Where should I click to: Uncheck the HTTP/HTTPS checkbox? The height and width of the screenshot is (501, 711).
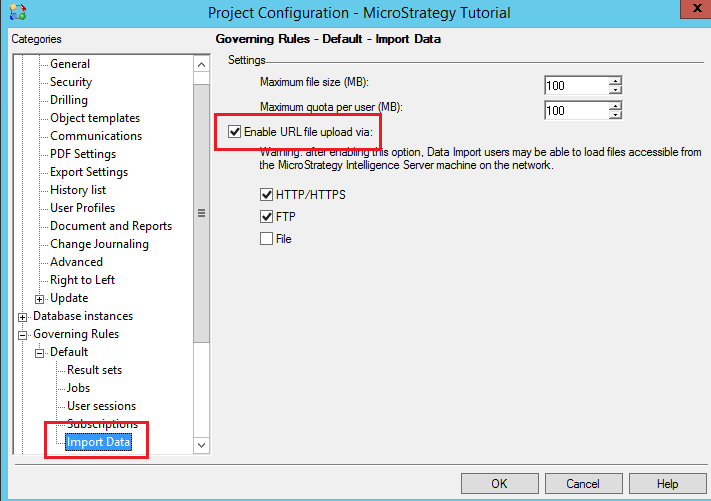(266, 195)
